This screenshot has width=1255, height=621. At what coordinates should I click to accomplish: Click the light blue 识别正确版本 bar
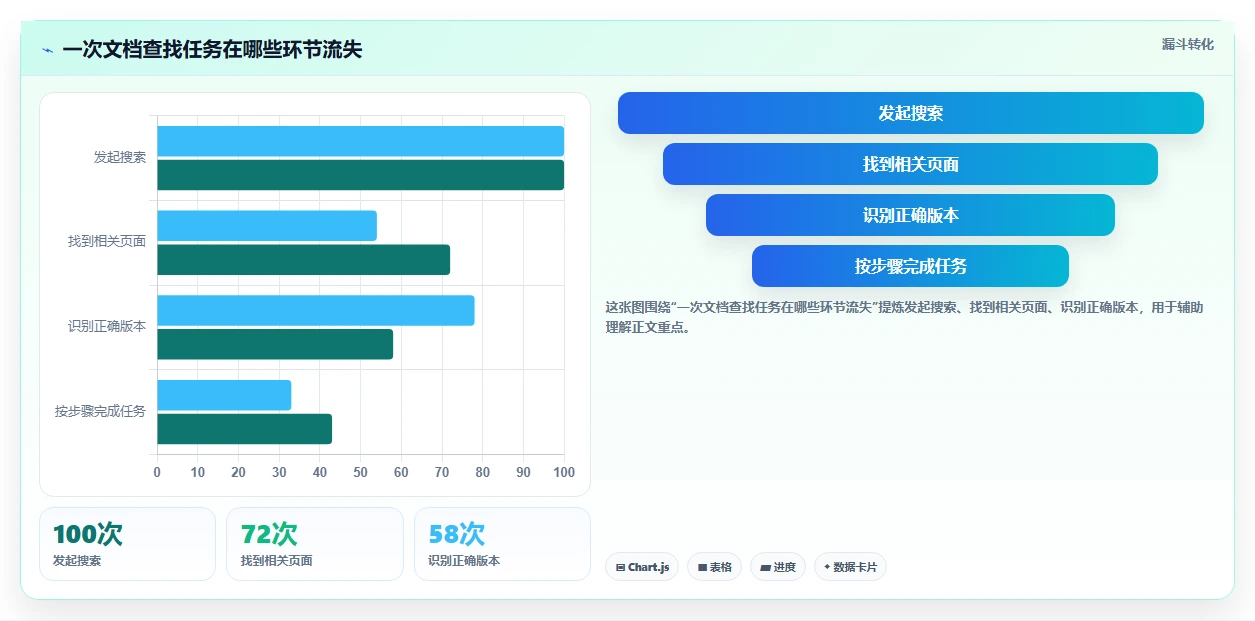point(315,310)
